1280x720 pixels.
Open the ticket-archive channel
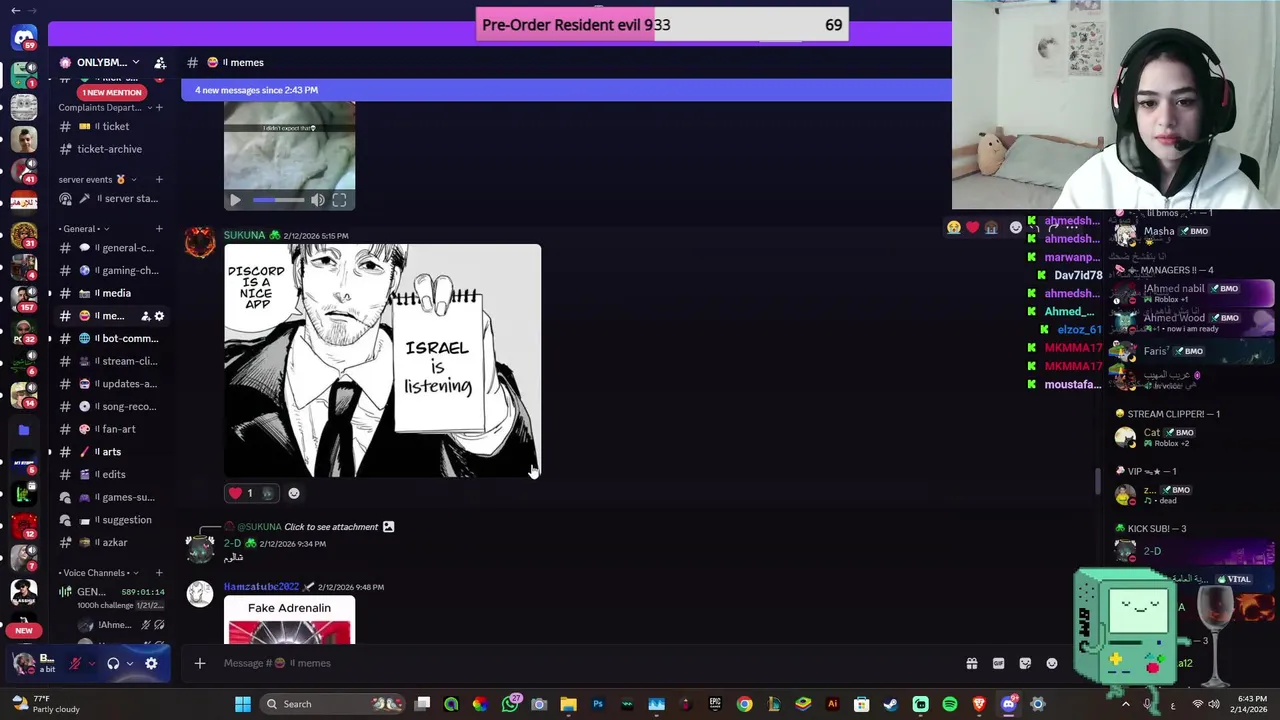coord(108,149)
